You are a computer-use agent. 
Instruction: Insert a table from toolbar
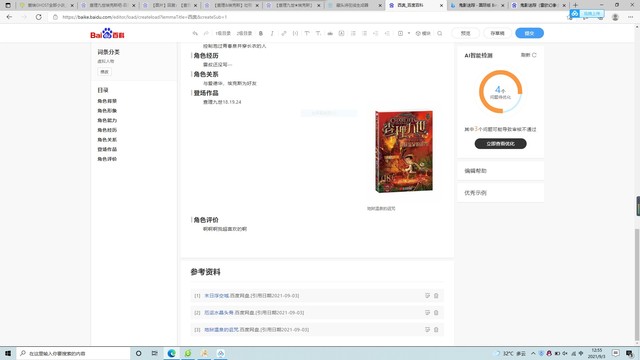pos(400,33)
